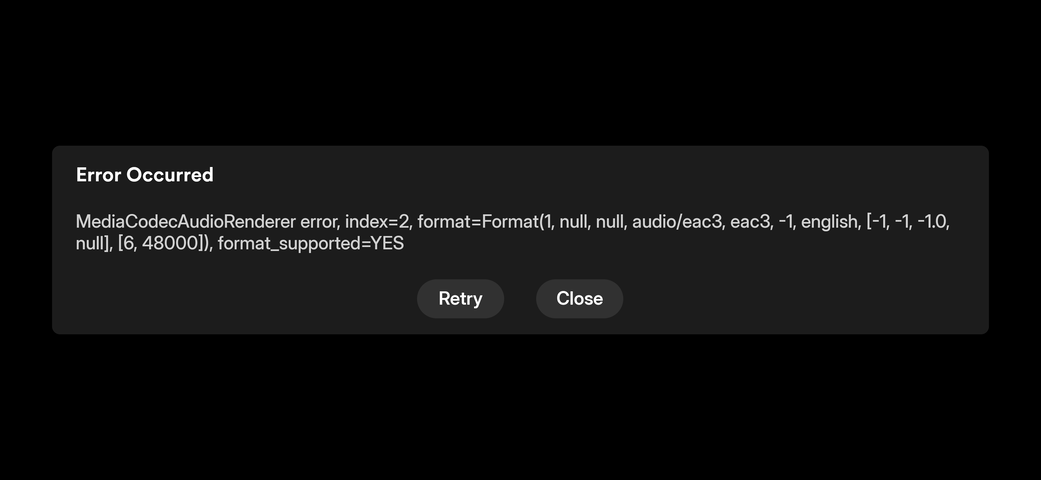The width and height of the screenshot is (1041, 480).
Task: Click the word MediaCodecAudioRenderer in error message
Action: (185, 222)
